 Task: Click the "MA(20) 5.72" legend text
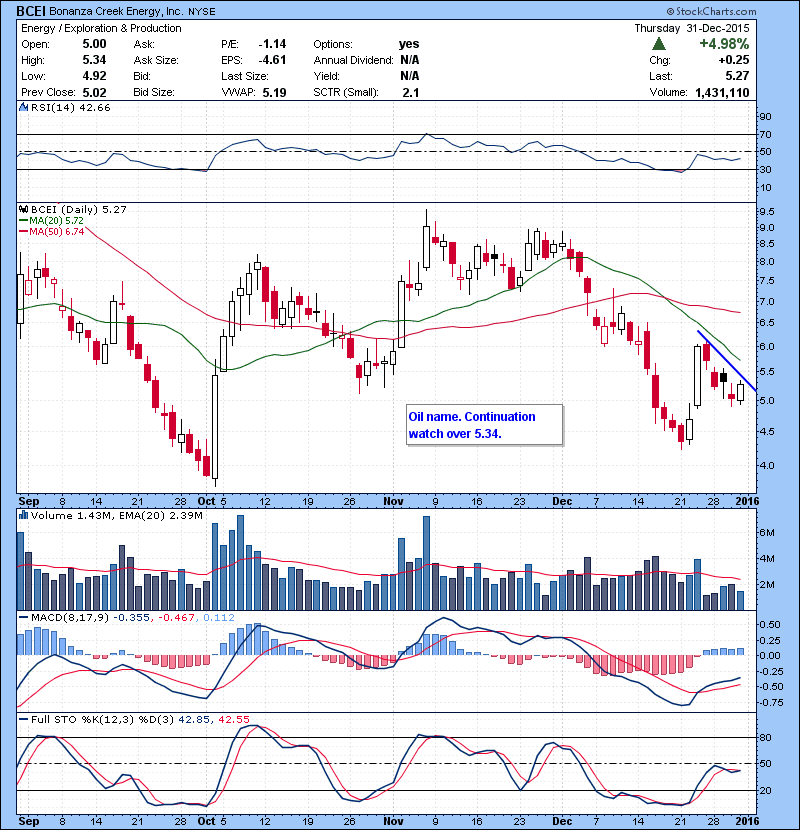point(56,221)
